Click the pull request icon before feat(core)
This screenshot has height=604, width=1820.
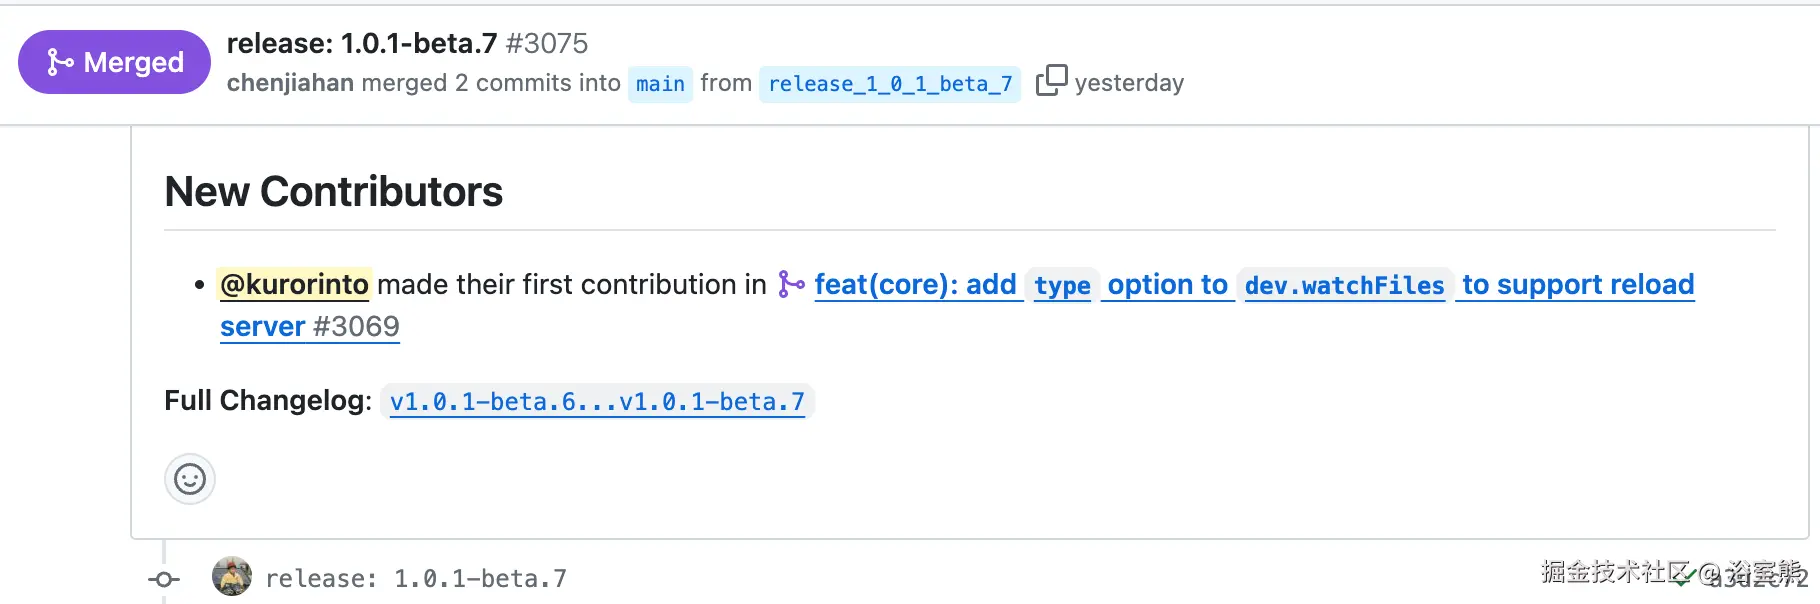tap(791, 285)
